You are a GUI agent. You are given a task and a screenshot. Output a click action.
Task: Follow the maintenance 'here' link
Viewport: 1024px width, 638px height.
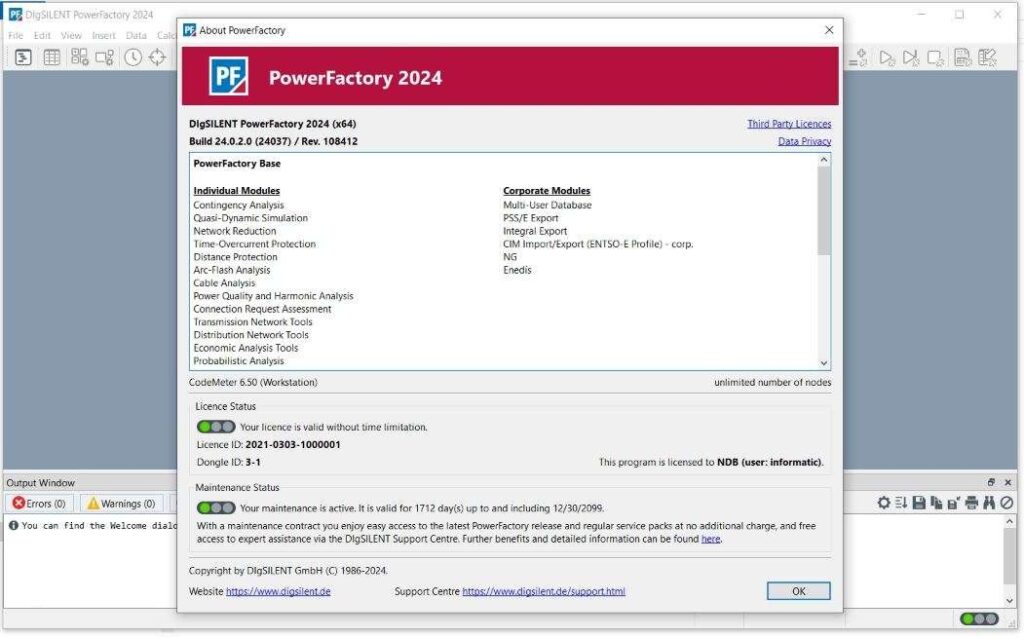(x=711, y=539)
